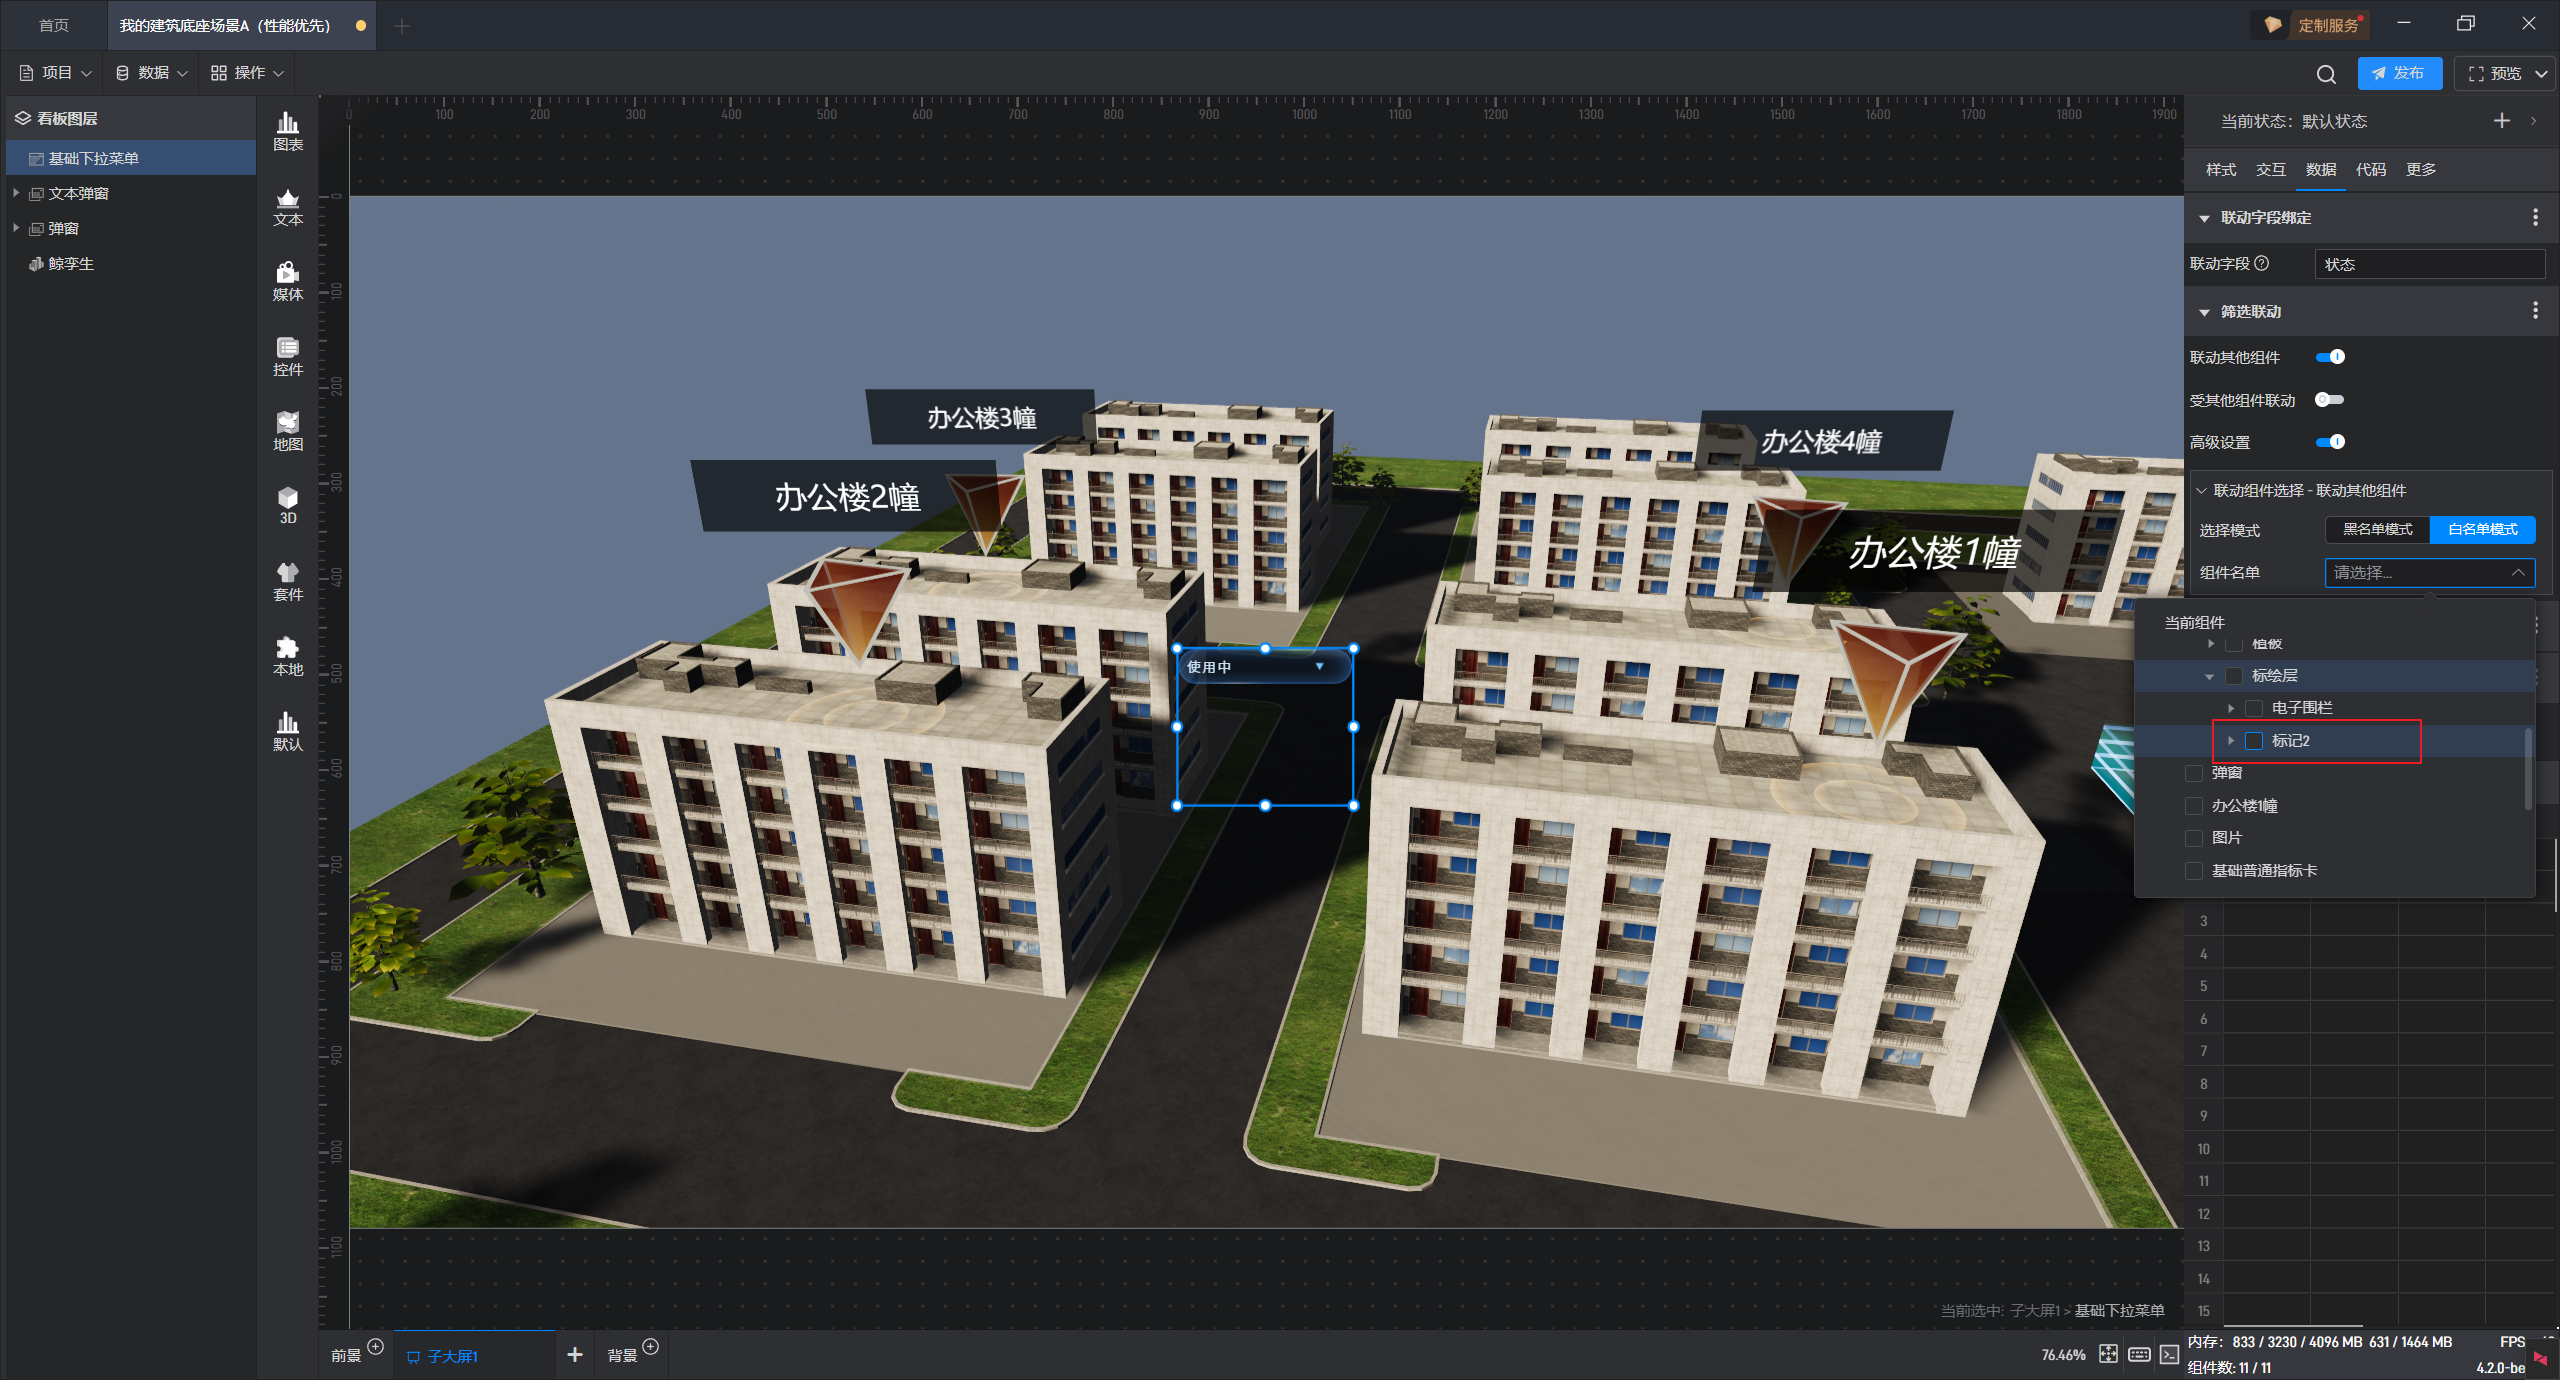
Task: Select 黑名单模式 blacklist mode button
Action: coord(2377,529)
